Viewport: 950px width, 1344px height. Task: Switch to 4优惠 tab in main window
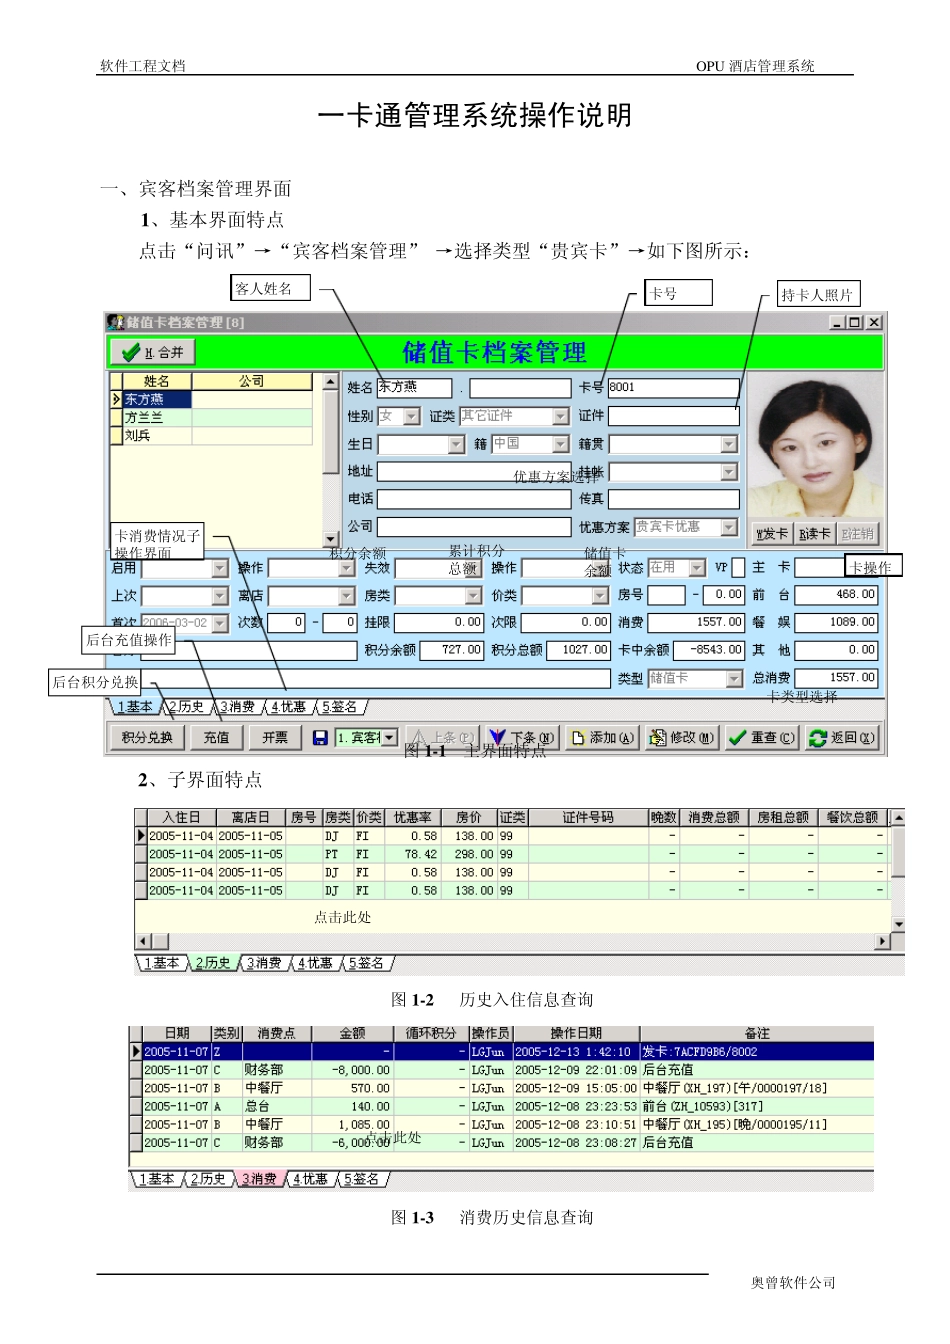point(288,706)
